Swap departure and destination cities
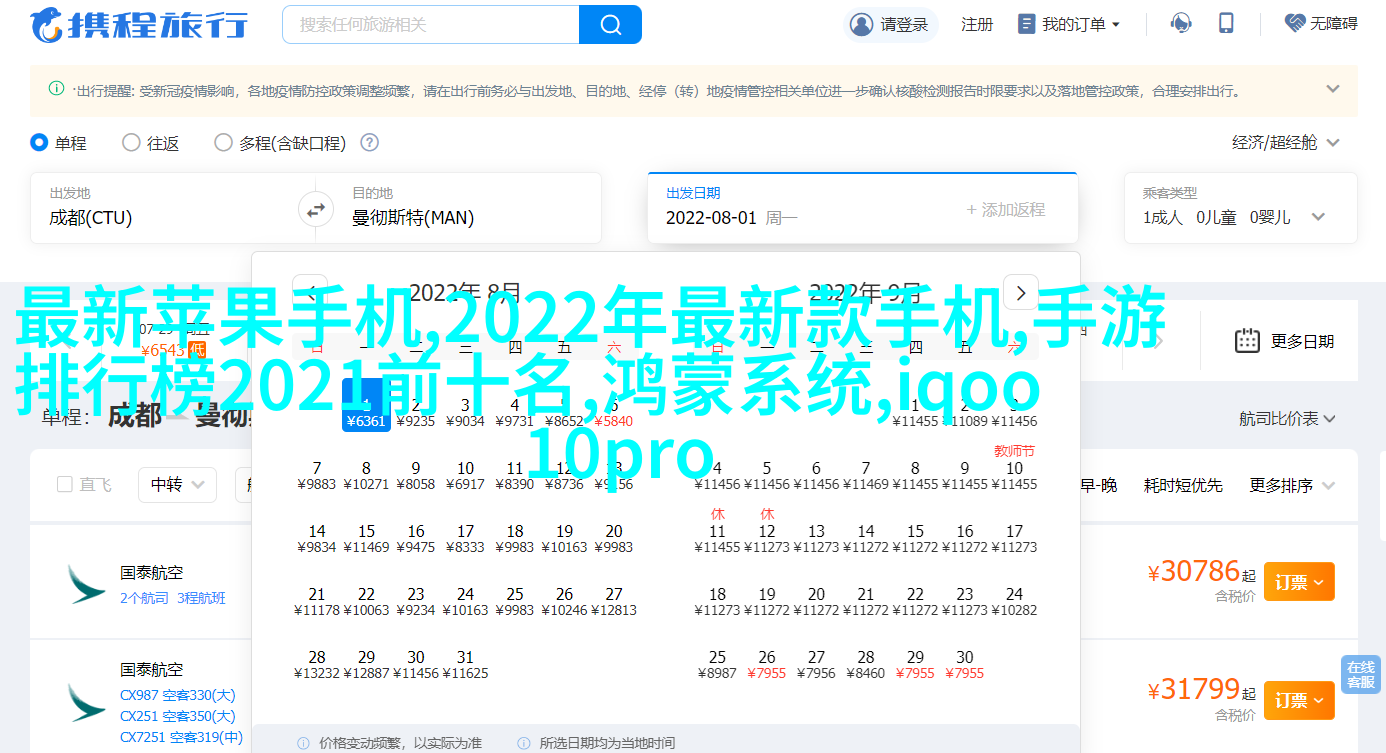Screen dimensions: 1386x753 315,210
